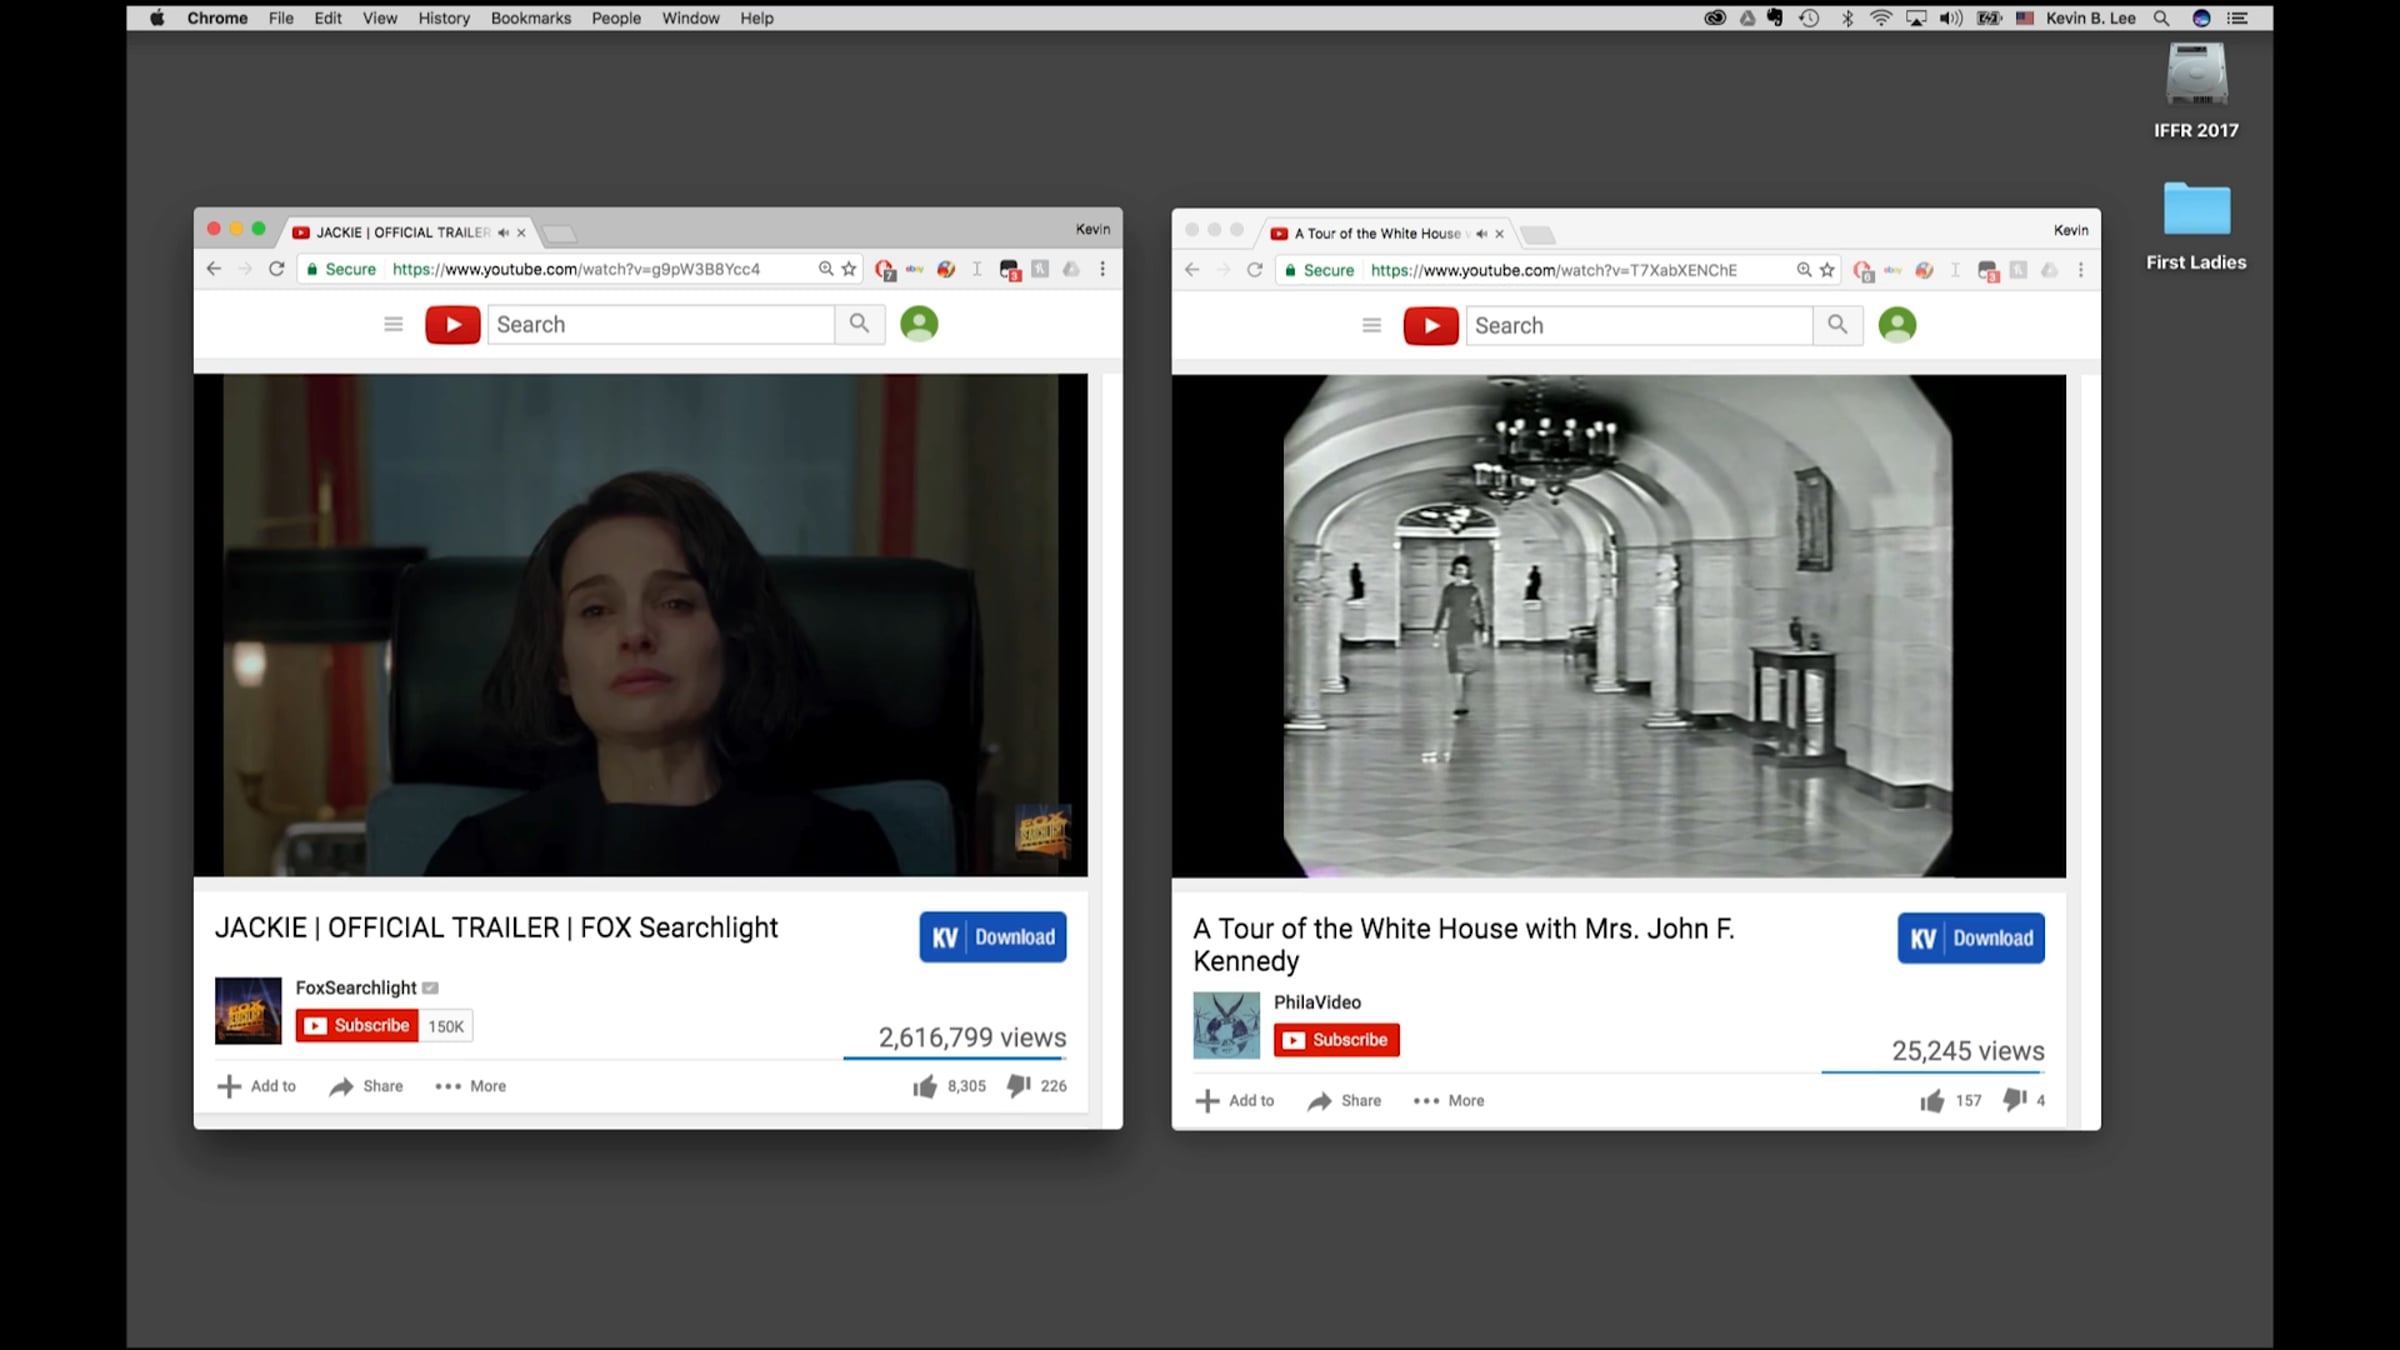Open the History menu
The width and height of the screenshot is (2400, 1350).
(x=444, y=18)
